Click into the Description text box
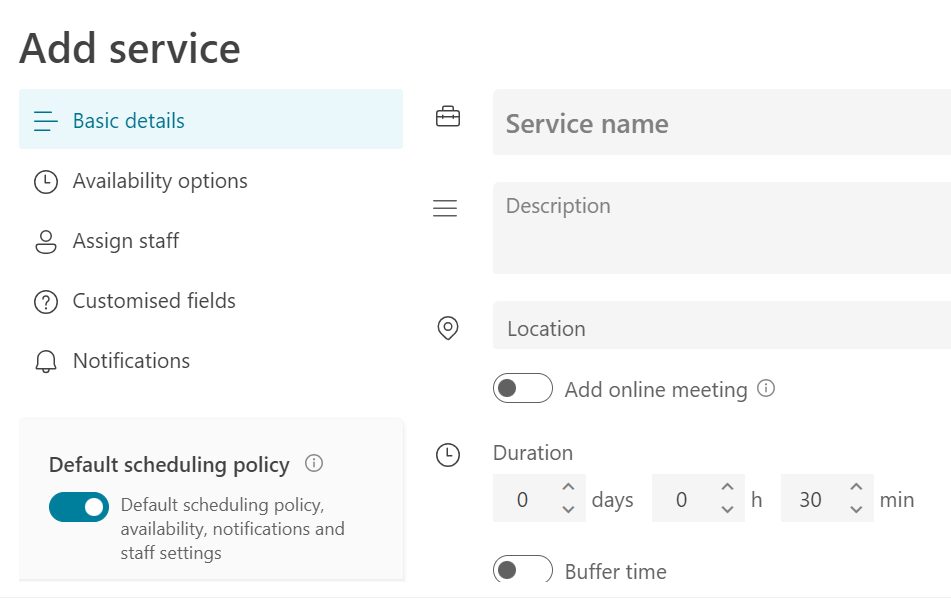The image size is (951, 601). coord(720,227)
